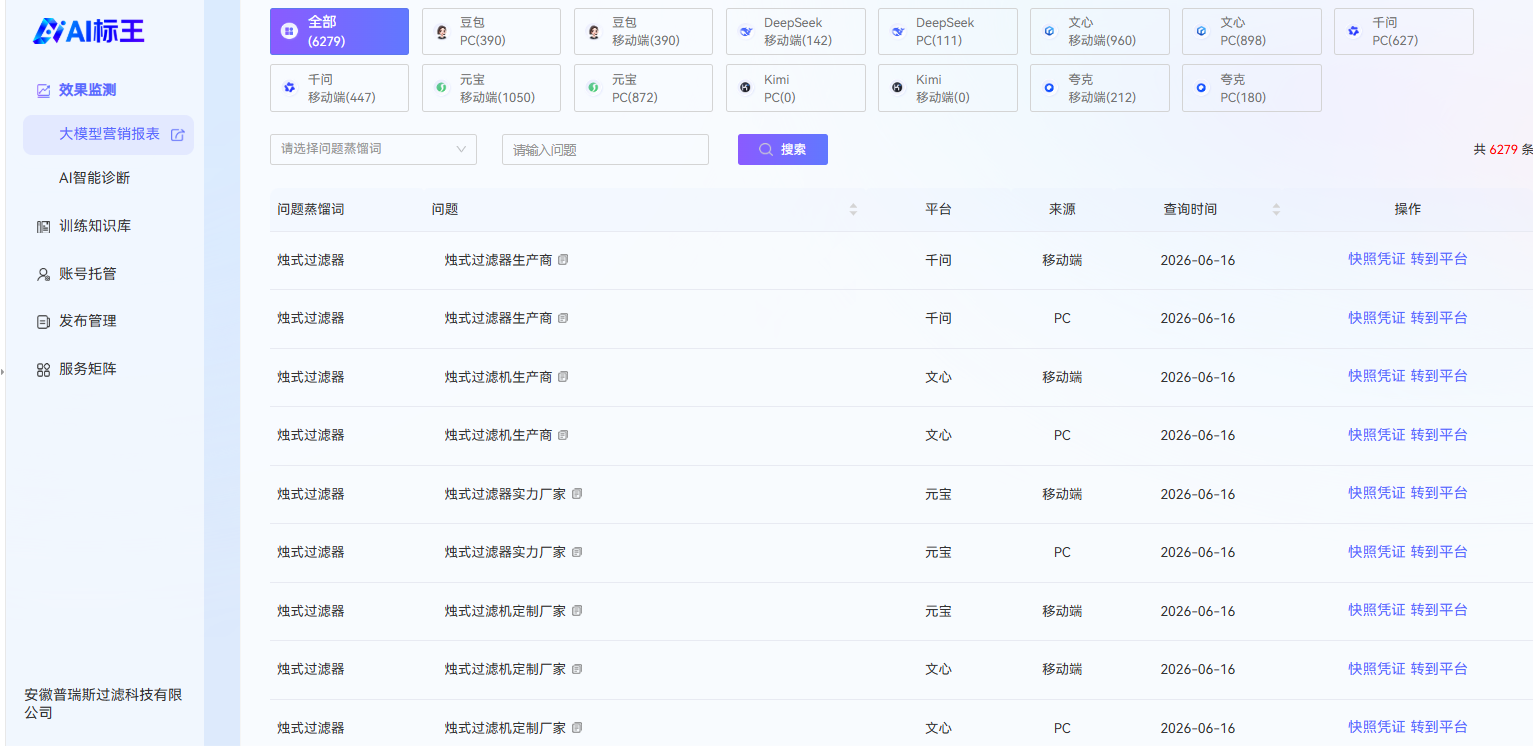
Task: Copy question in the 文心 移动端 定制厂家 row
Action: point(577,669)
